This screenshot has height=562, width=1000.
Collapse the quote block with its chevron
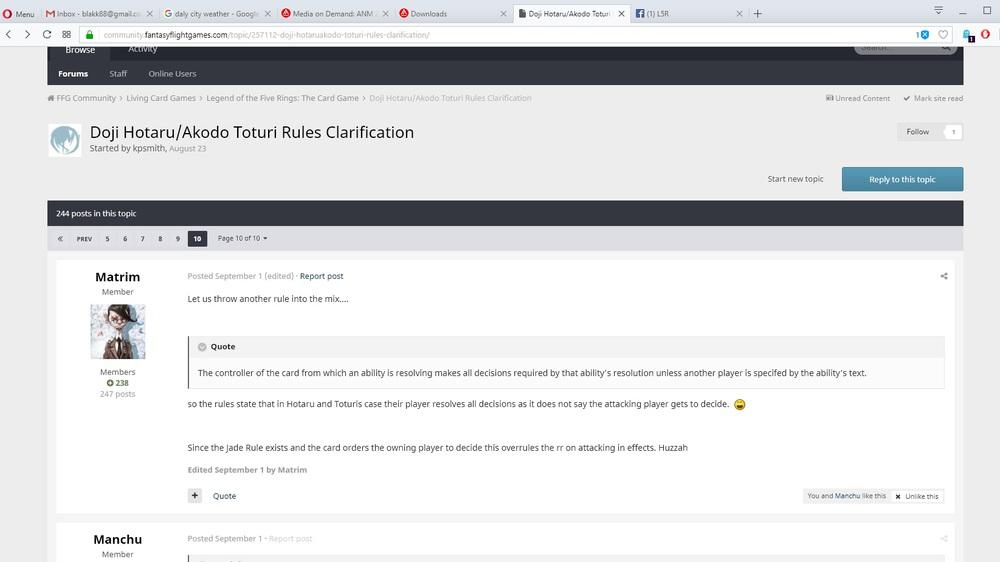point(202,347)
